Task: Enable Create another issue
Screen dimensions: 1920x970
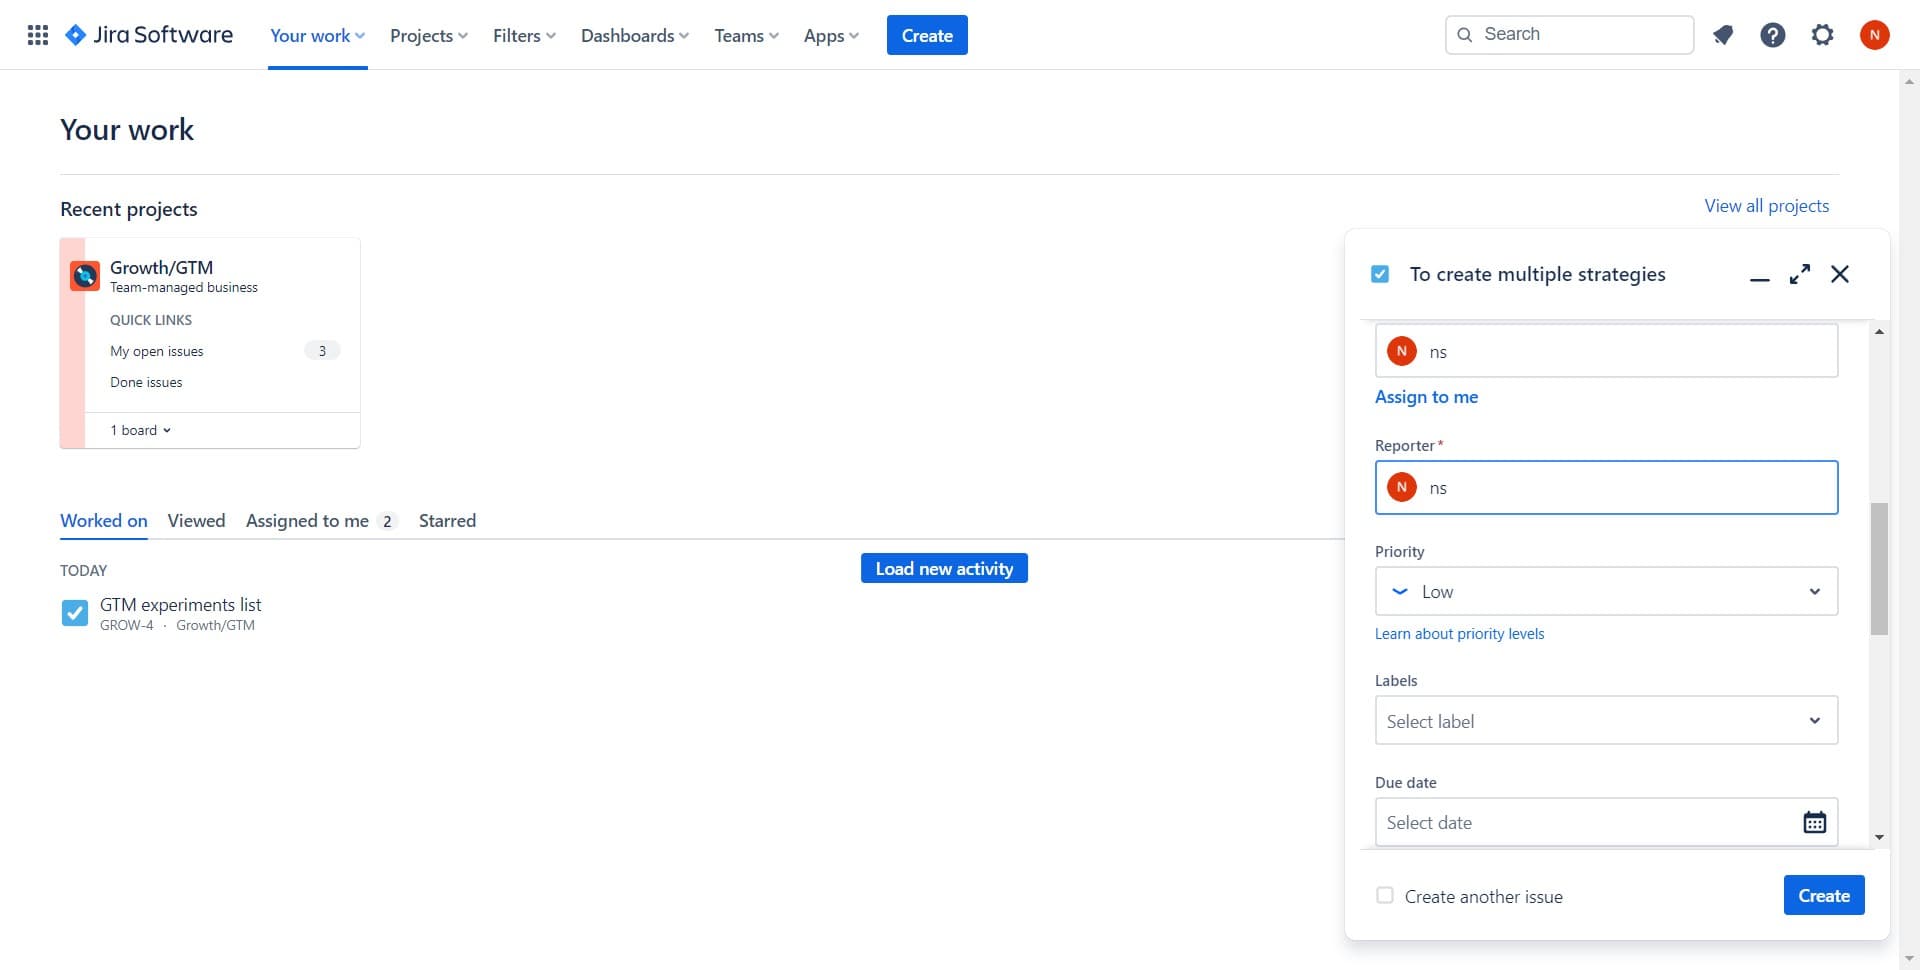Action: pyautogui.click(x=1385, y=895)
